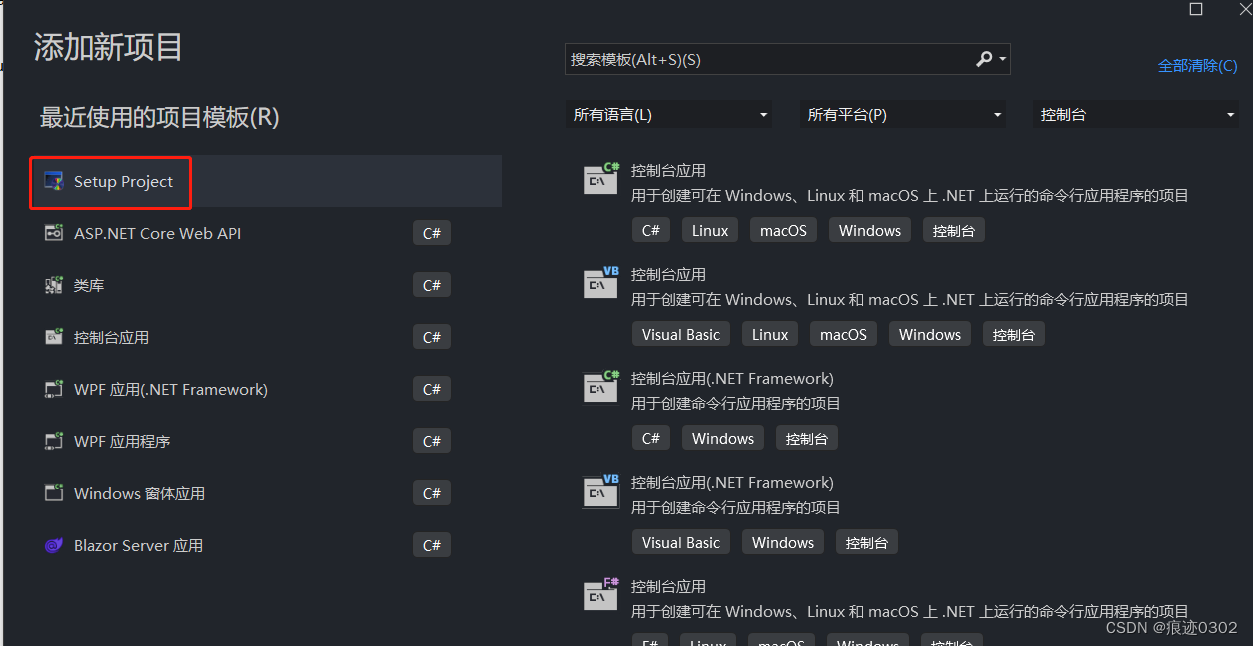Click C# tag beside ASP.NET Core Web API
Viewport: 1253px width, 646px height.
click(x=432, y=233)
